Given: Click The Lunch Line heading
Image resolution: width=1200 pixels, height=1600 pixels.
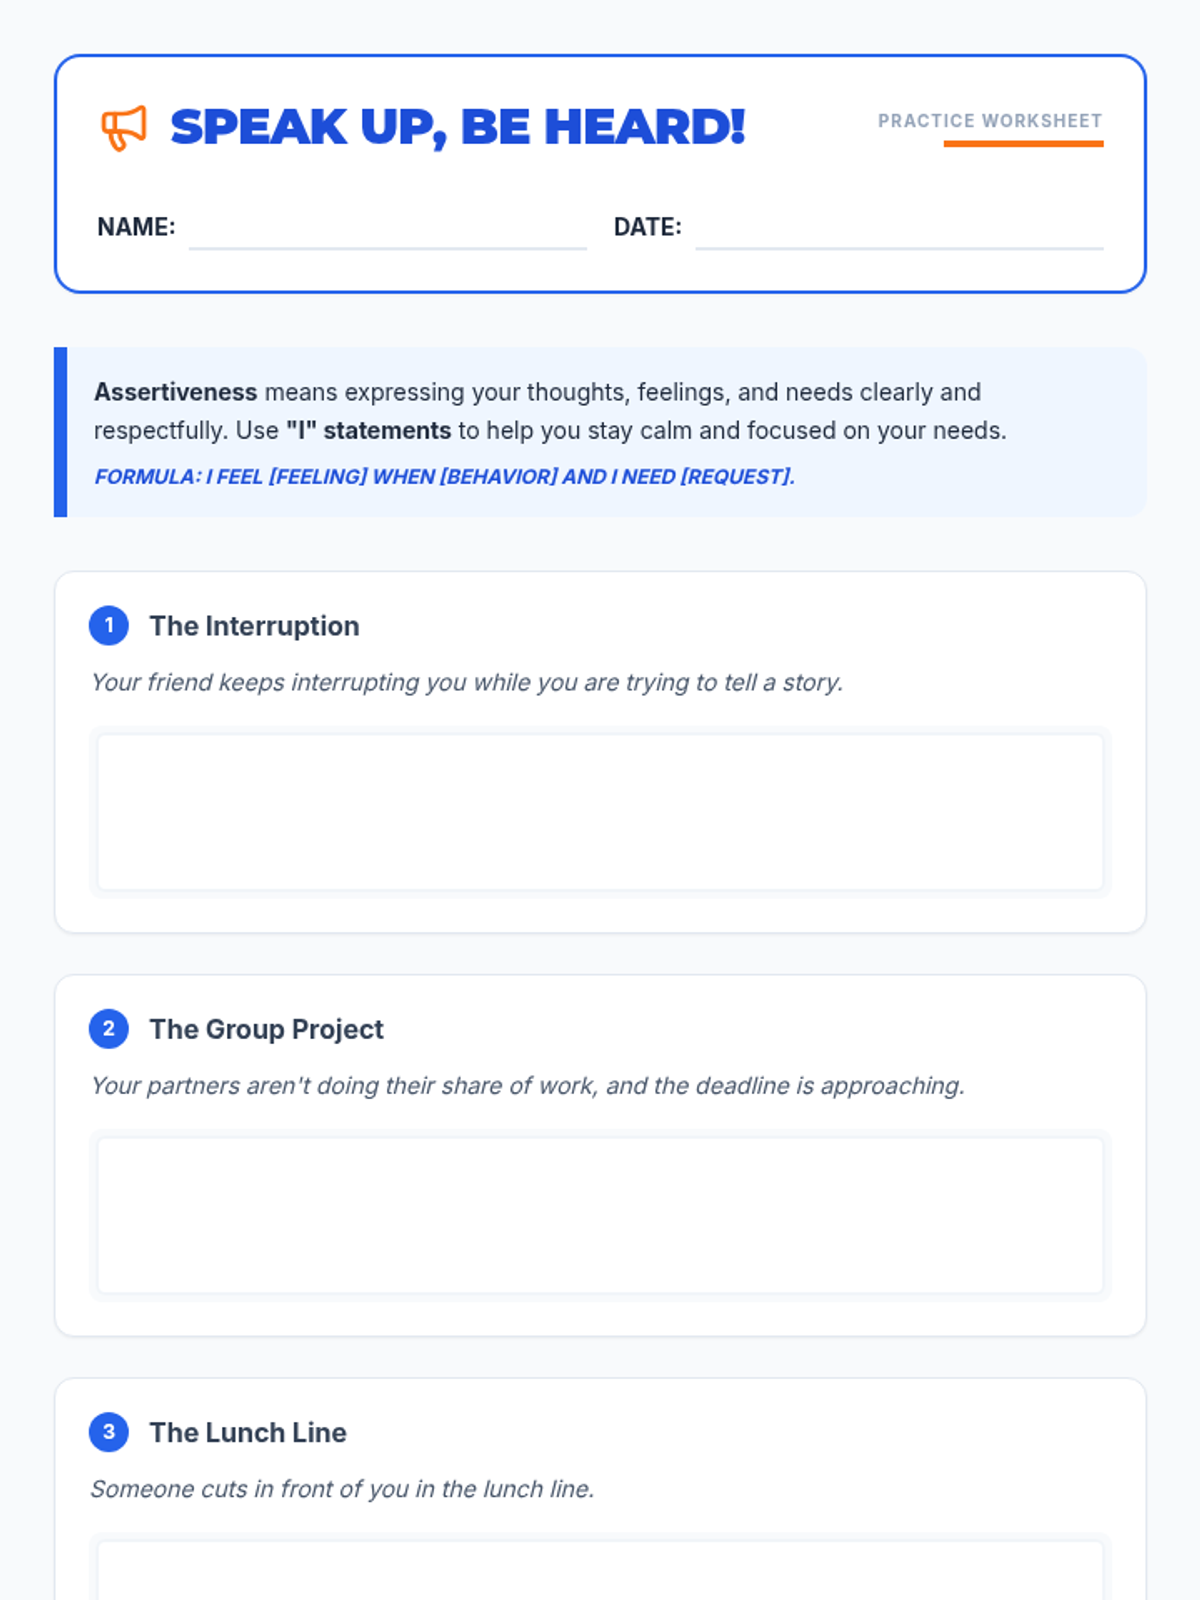Looking at the screenshot, I should click(248, 1432).
